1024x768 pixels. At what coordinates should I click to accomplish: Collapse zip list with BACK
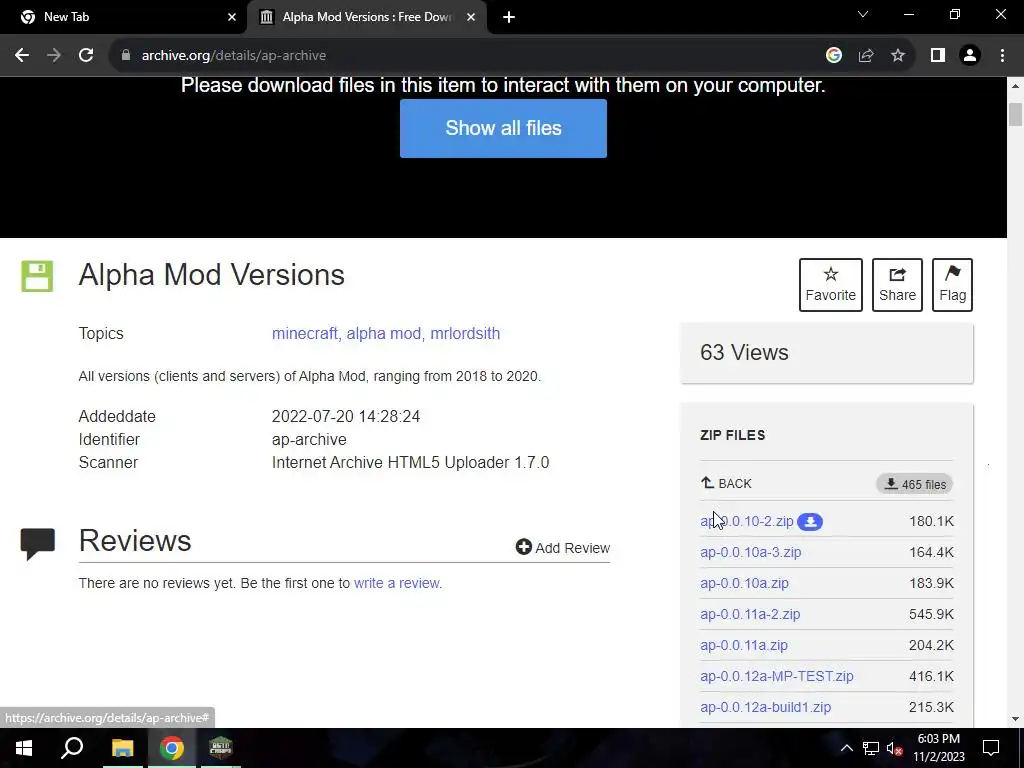[x=726, y=484]
